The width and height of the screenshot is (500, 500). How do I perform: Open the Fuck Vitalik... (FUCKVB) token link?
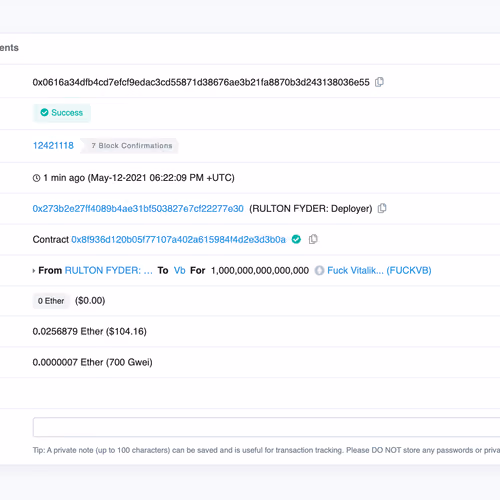pos(379,270)
